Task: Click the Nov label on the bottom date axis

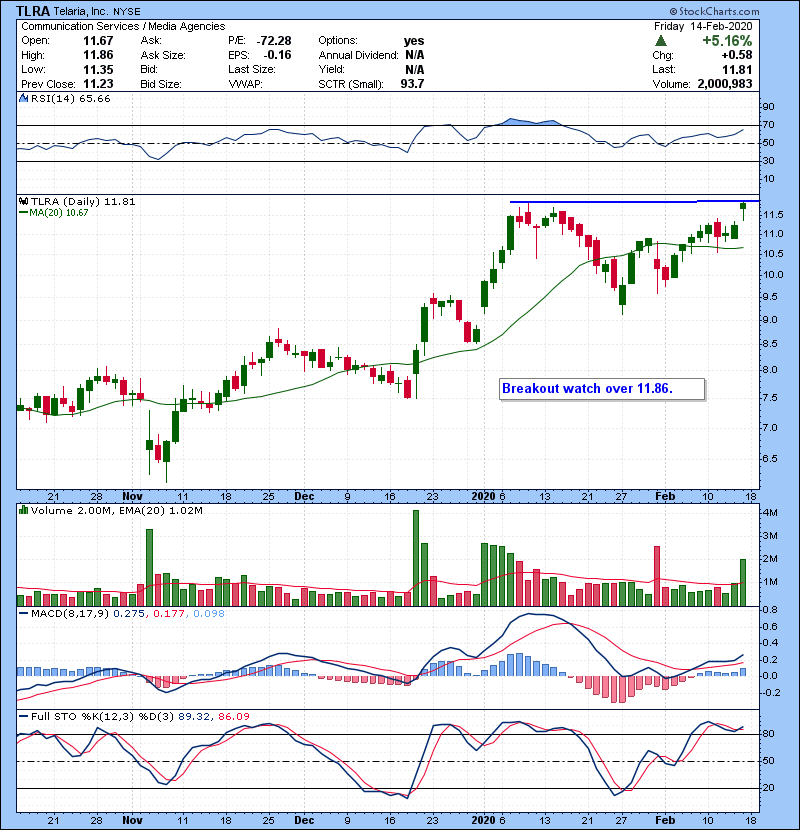Action: [x=132, y=820]
